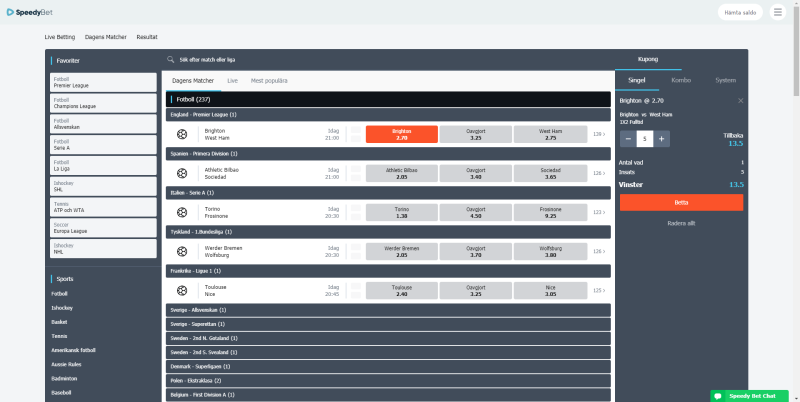Select Frosinone 9.25 odds

[551, 212]
